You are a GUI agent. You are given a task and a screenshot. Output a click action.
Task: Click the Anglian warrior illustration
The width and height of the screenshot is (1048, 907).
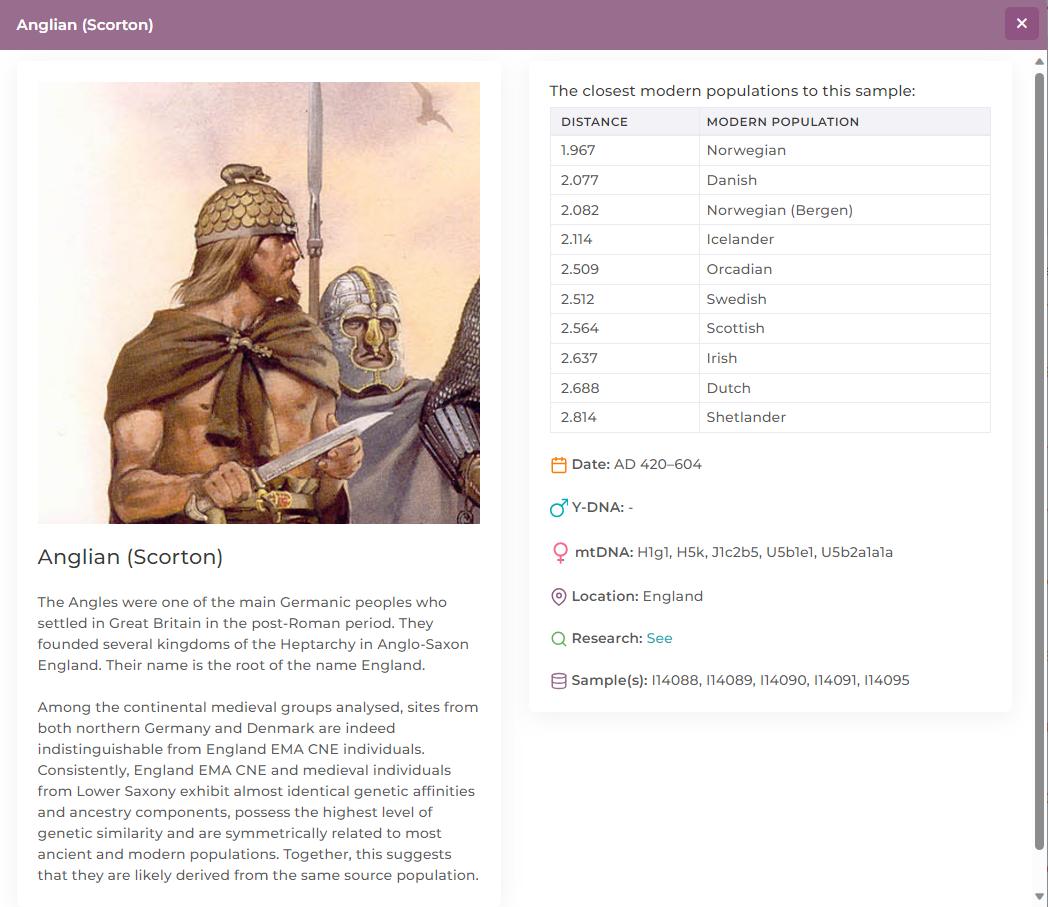(259, 303)
